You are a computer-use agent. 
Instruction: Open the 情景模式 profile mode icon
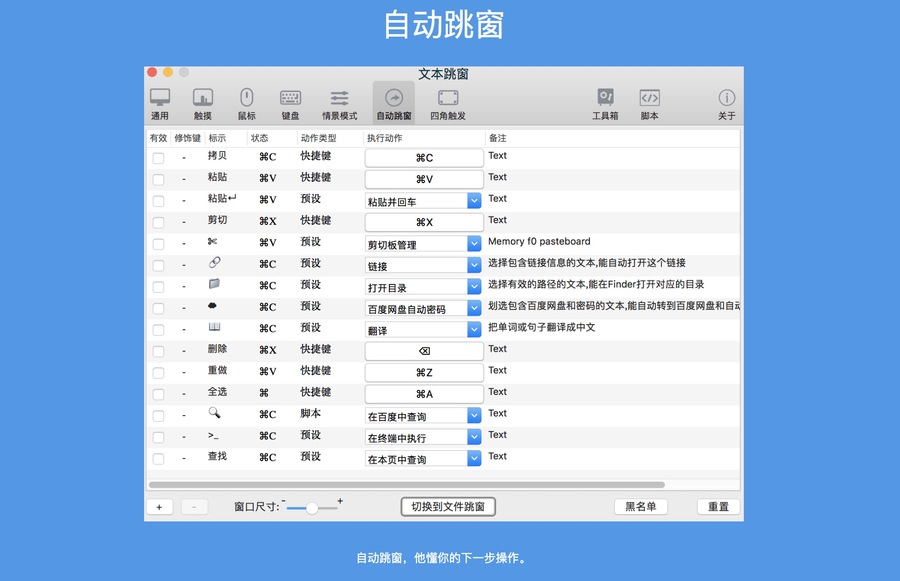(x=339, y=104)
